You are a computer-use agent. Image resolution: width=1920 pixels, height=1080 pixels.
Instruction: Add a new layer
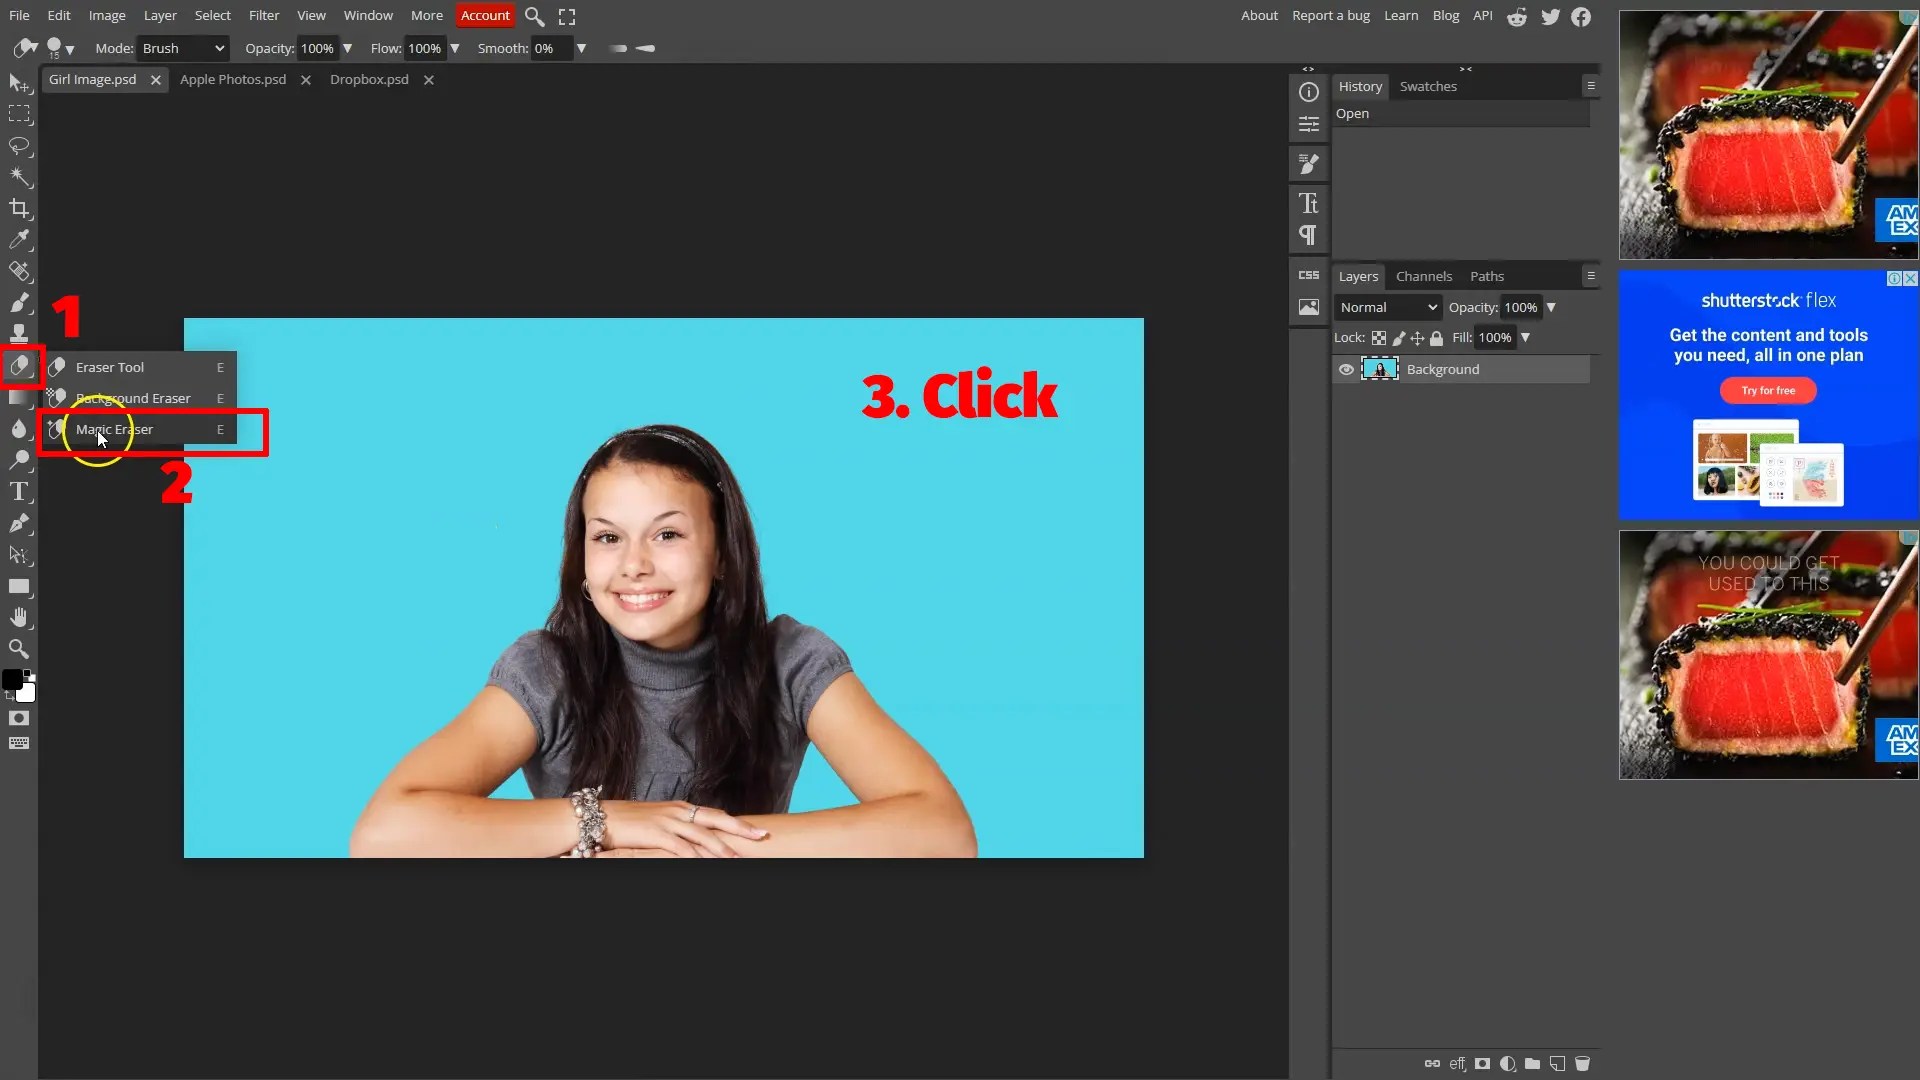tap(1558, 1064)
